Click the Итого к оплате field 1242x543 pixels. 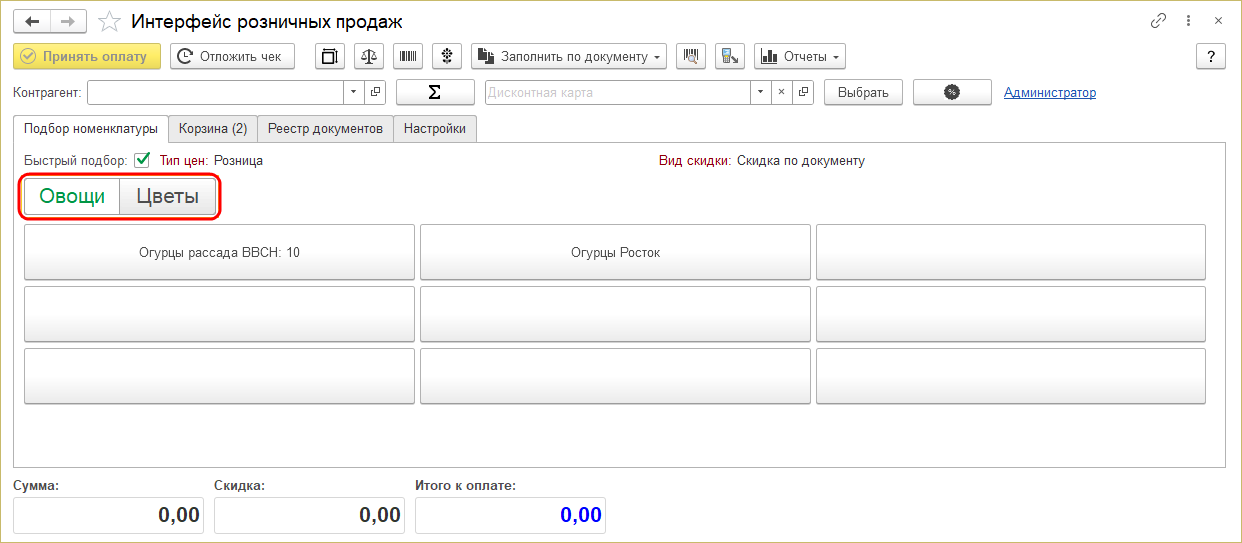(510, 515)
